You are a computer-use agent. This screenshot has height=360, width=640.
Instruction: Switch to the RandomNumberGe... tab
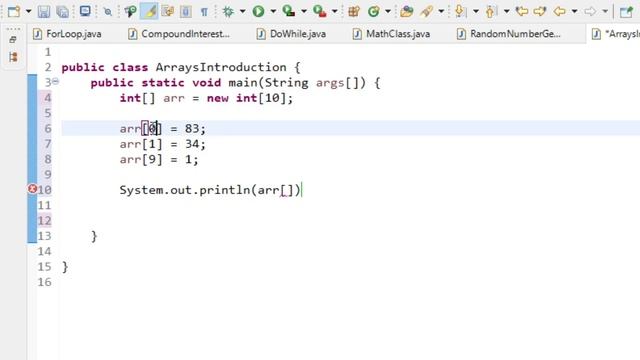pyautogui.click(x=509, y=34)
